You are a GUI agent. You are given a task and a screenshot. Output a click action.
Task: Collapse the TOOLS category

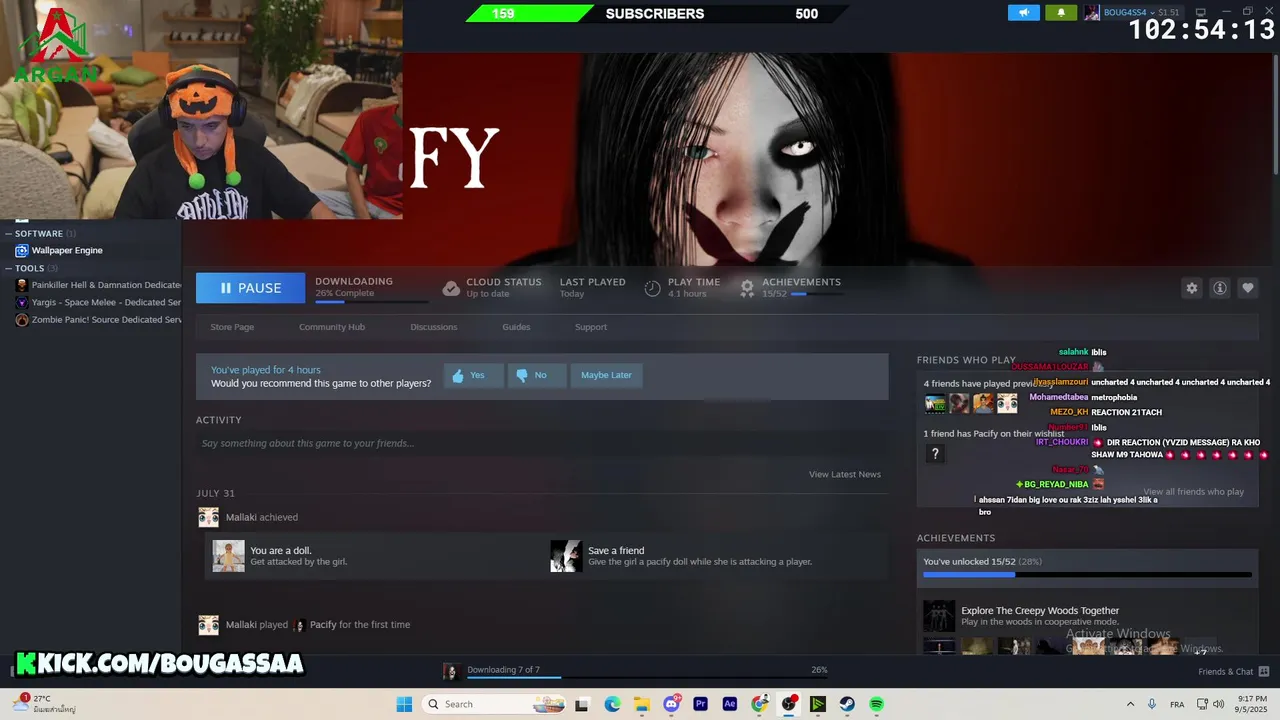coord(9,268)
